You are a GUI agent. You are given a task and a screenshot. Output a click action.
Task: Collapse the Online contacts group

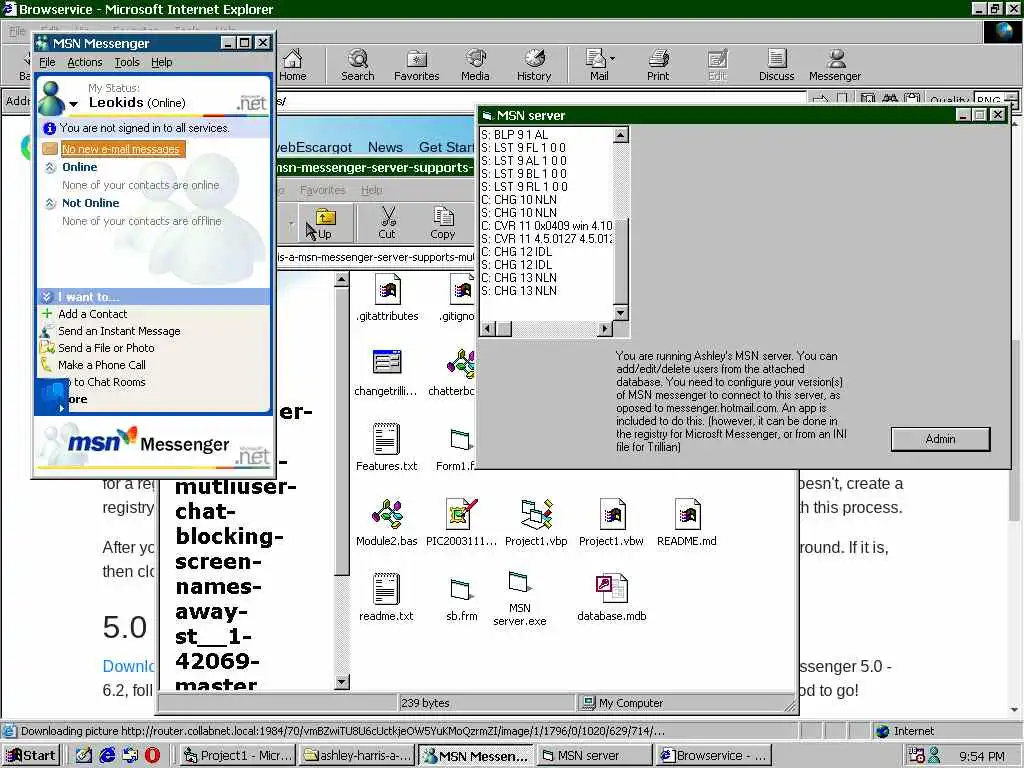click(50, 168)
